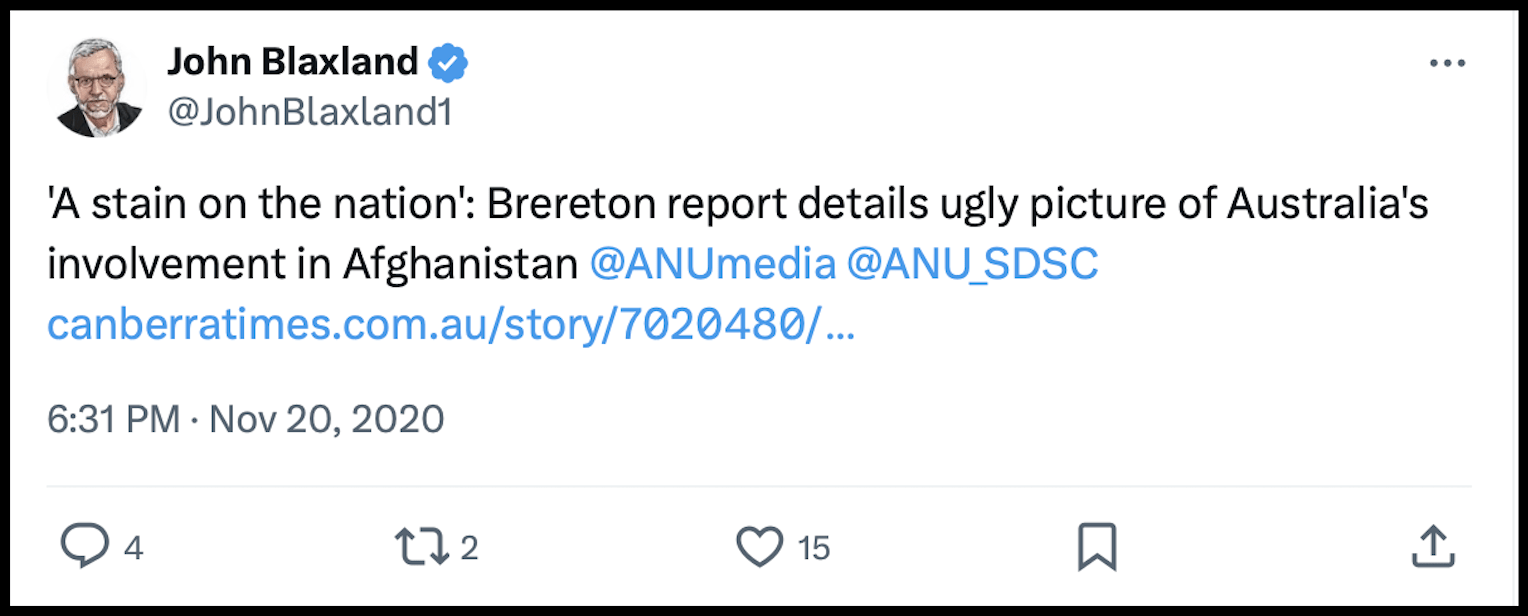Click the reply speech bubble icon
The height and width of the screenshot is (616, 1528).
coord(83,547)
